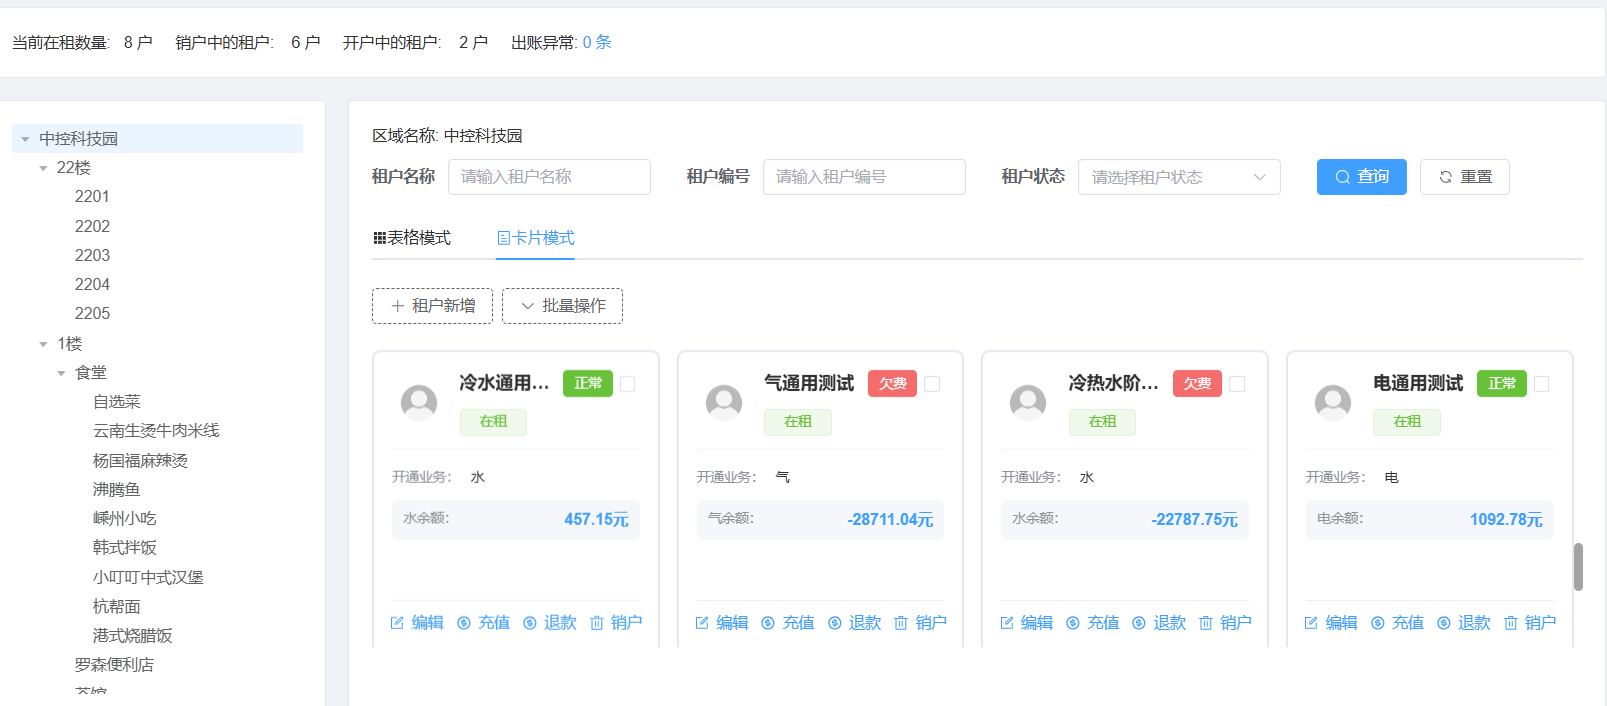Click trash icon on 冷热水阶 card
The width and height of the screenshot is (1607, 706).
click(1206, 623)
